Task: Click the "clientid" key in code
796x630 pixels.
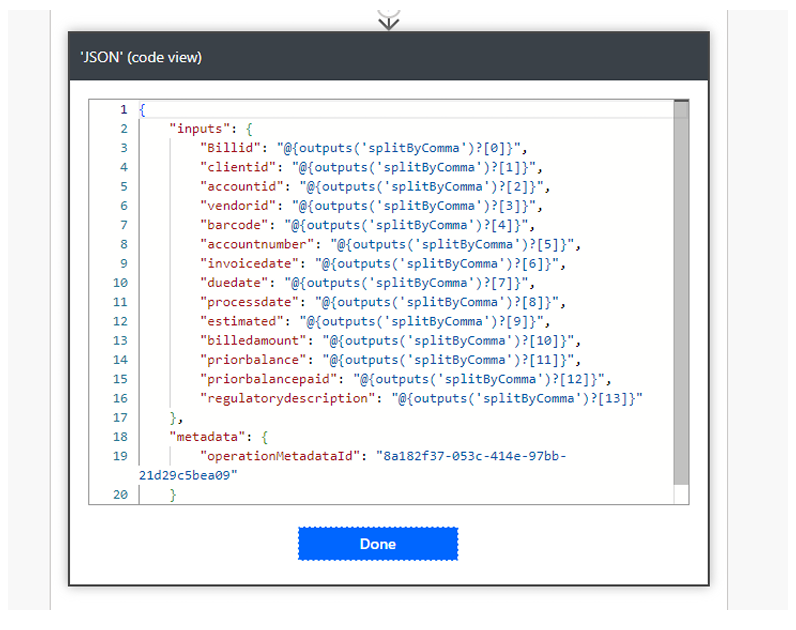Action: pyautogui.click(x=238, y=167)
